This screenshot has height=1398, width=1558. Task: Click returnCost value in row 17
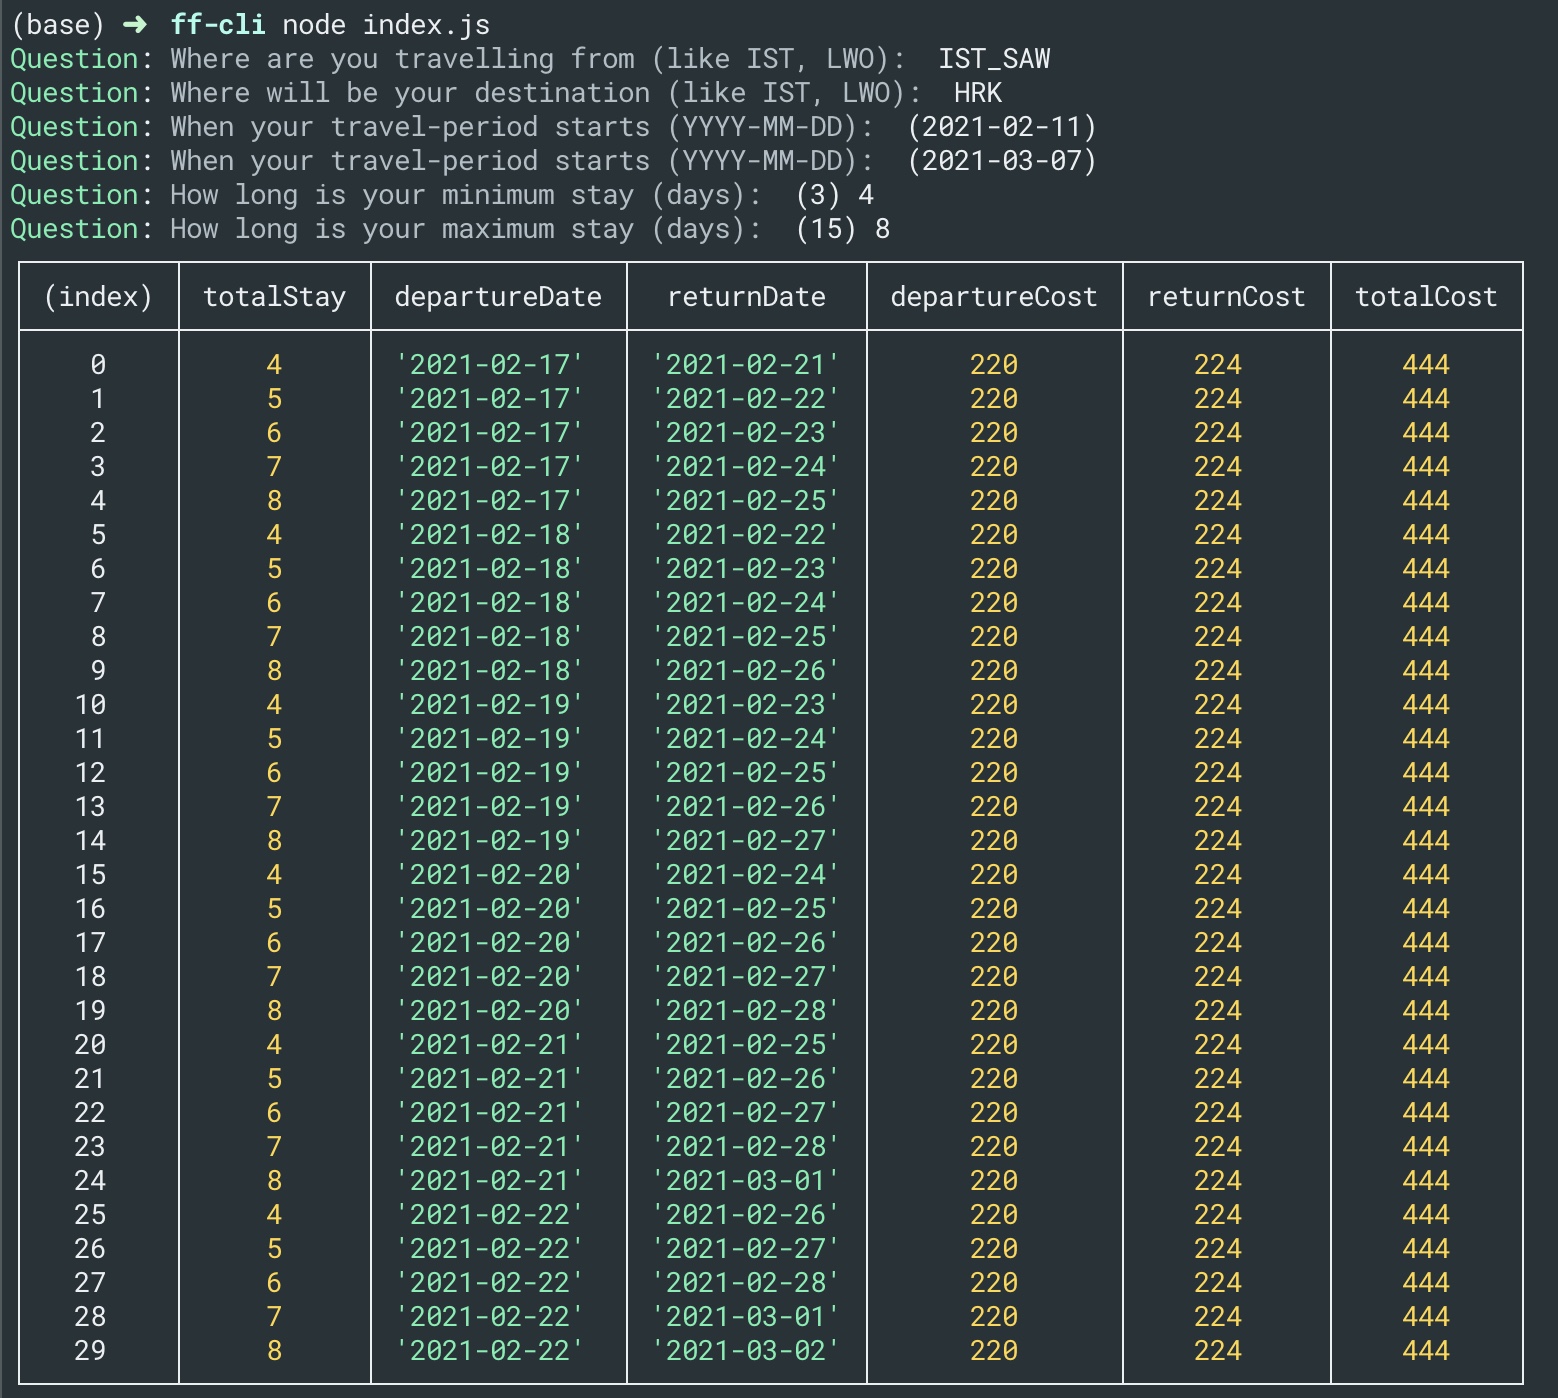tap(1218, 943)
